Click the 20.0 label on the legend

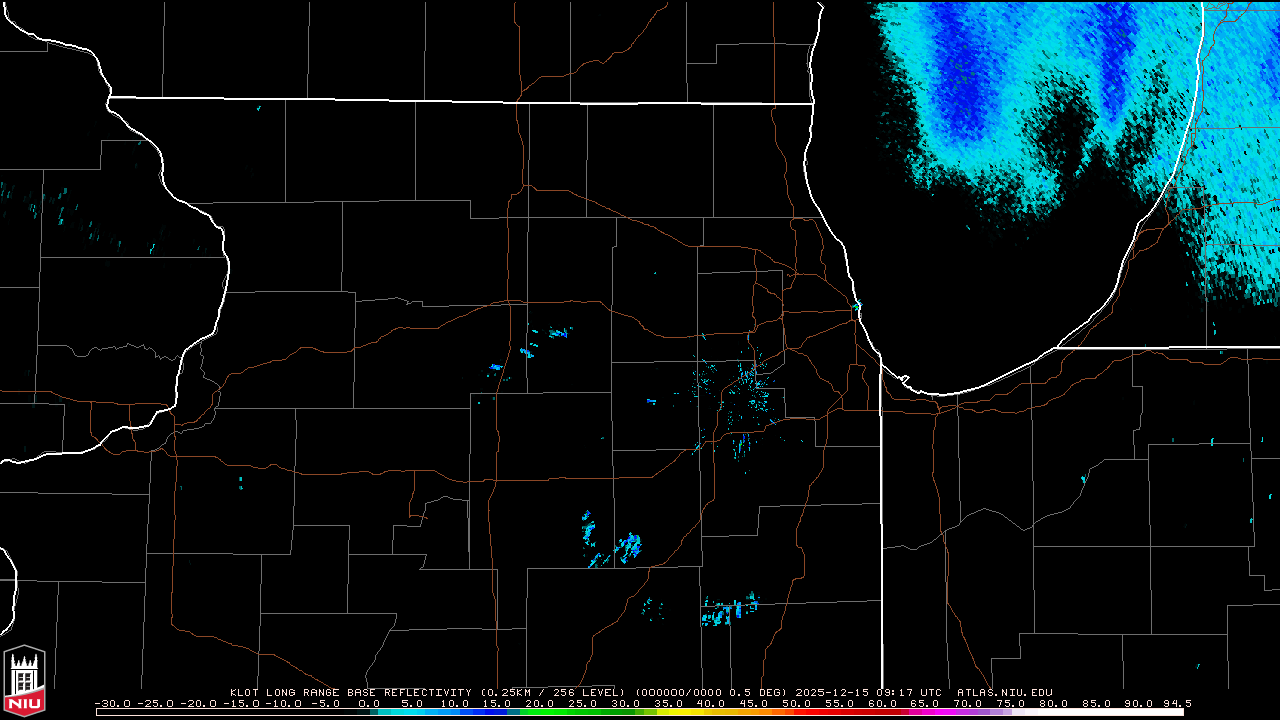pyautogui.click(x=540, y=703)
